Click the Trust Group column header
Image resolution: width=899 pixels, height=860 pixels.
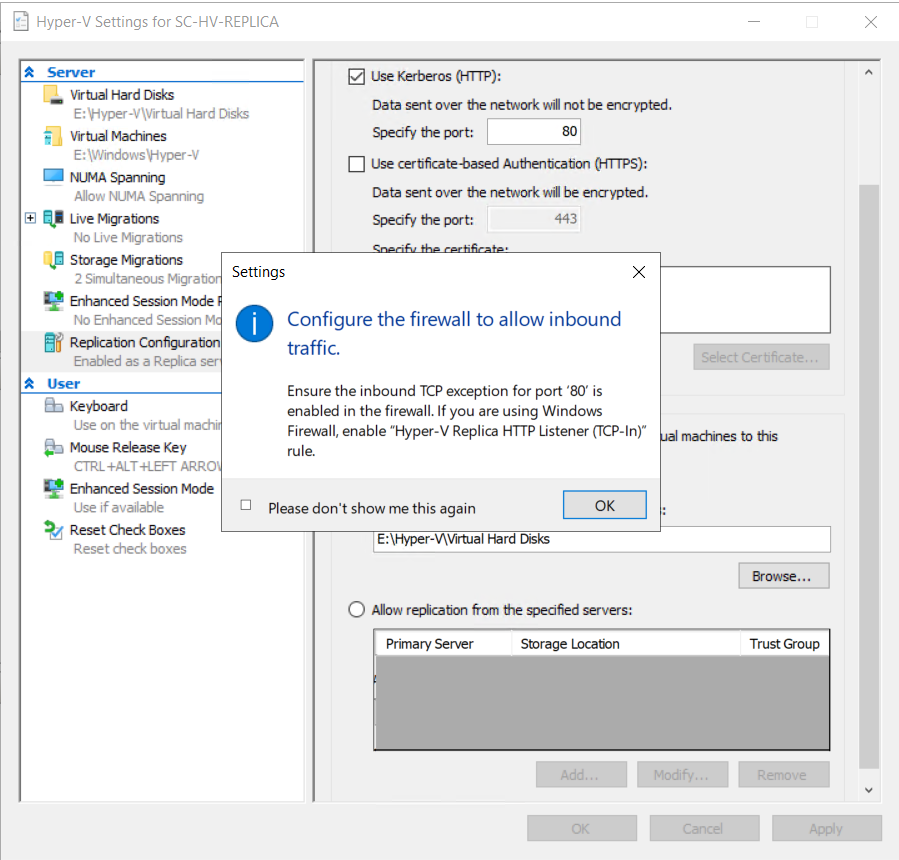784,644
